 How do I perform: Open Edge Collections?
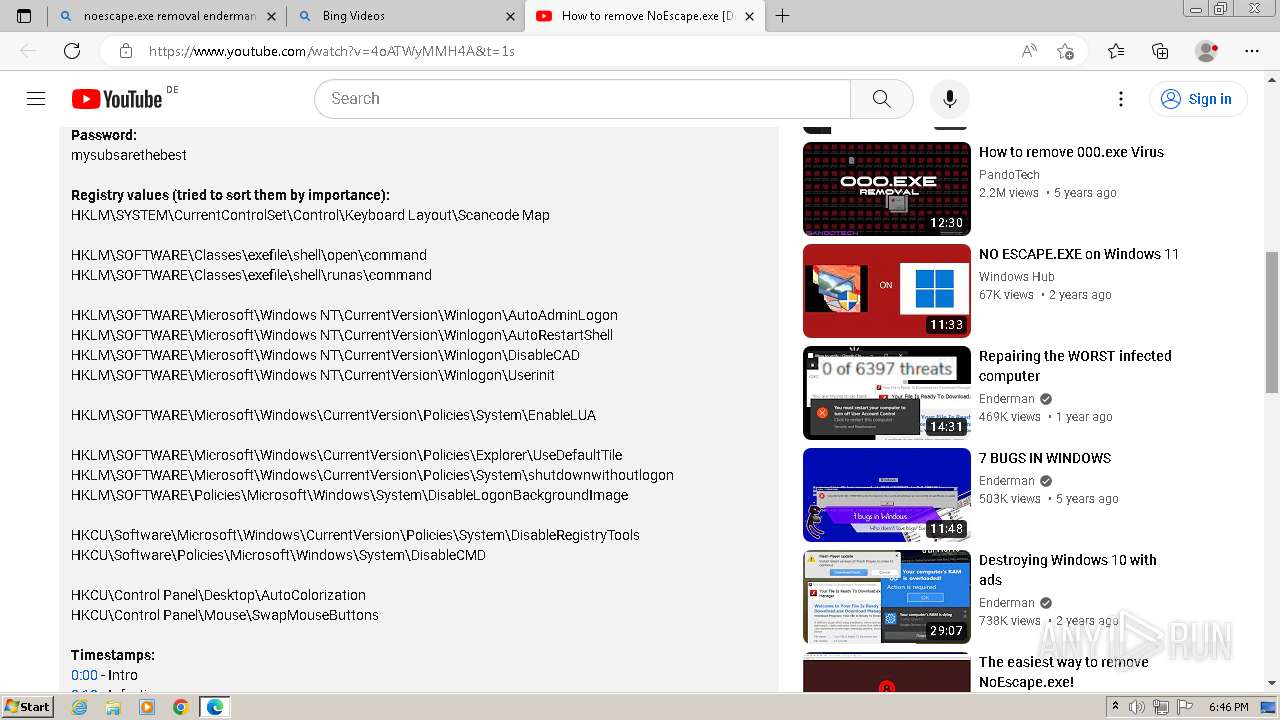(1160, 50)
